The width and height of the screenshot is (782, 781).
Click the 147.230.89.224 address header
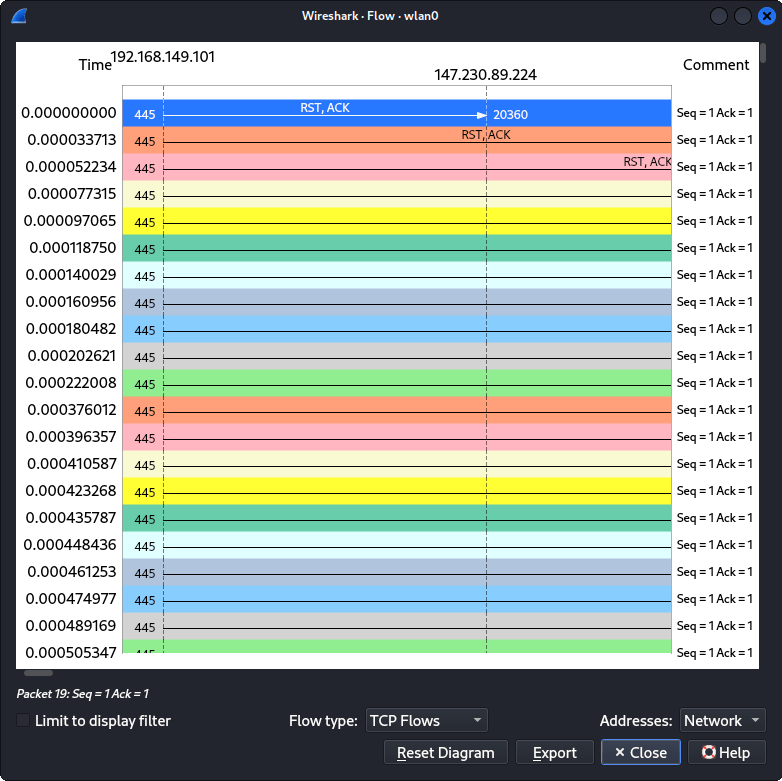485,75
